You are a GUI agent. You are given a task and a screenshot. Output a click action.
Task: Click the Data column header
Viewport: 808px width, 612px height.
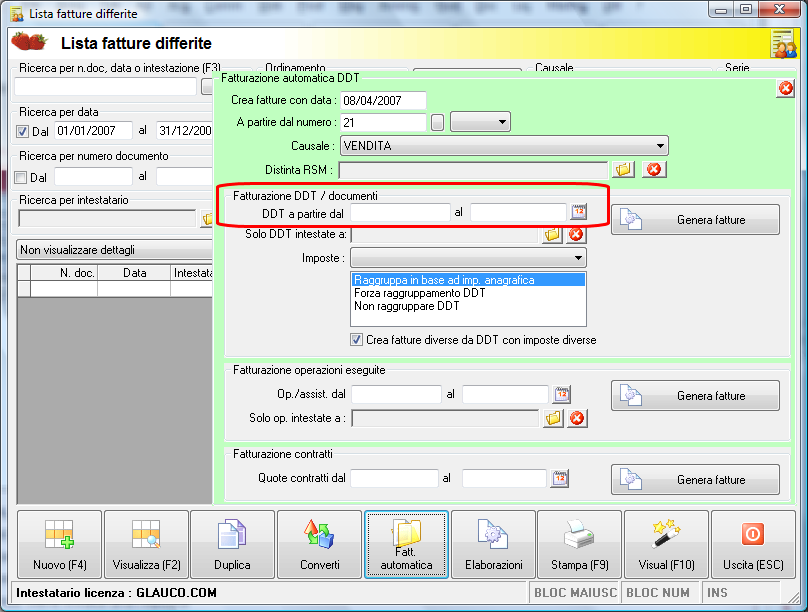tap(134, 273)
